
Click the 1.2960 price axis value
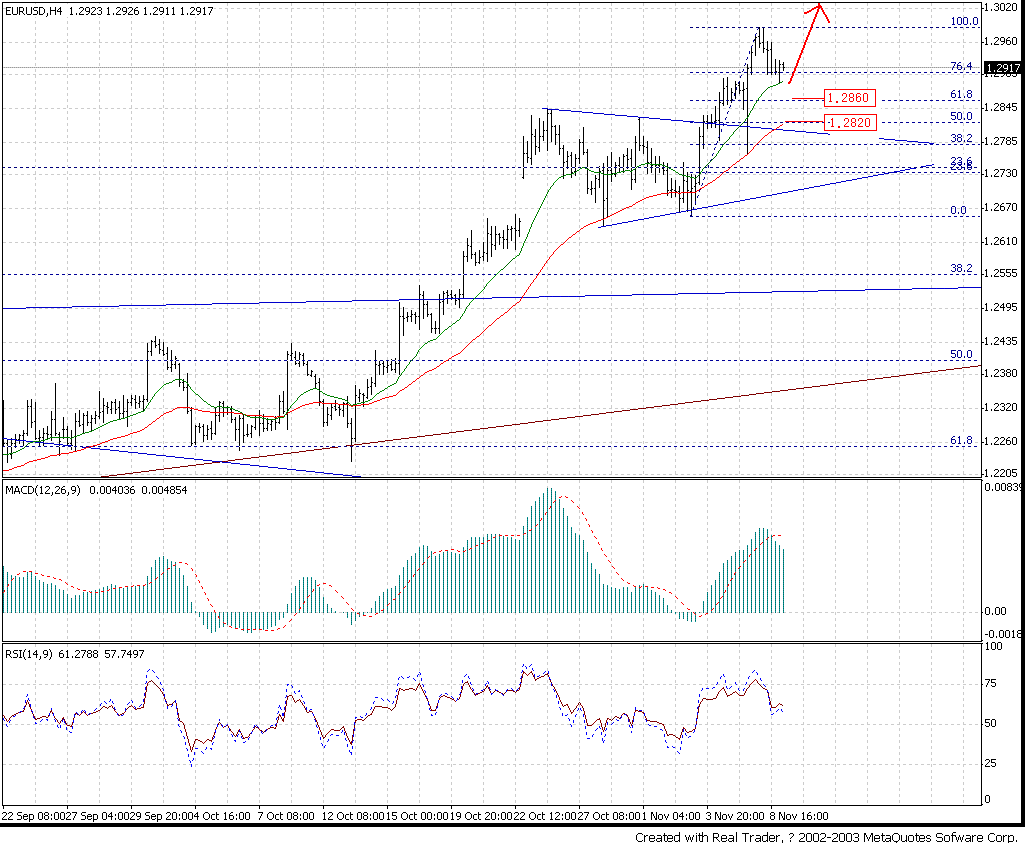tap(1002, 41)
